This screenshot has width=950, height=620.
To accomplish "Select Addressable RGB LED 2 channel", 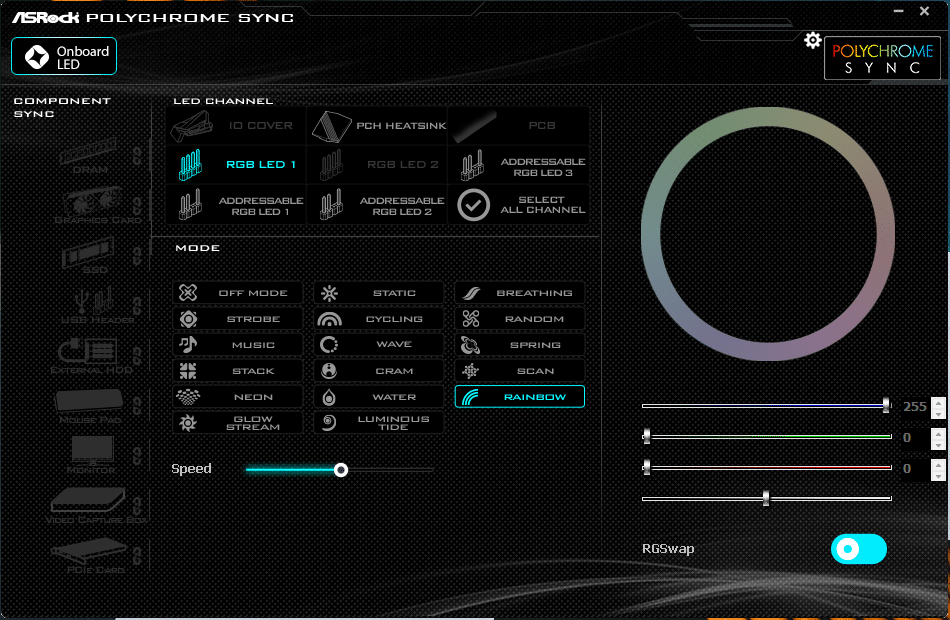I will pyautogui.click(x=377, y=204).
